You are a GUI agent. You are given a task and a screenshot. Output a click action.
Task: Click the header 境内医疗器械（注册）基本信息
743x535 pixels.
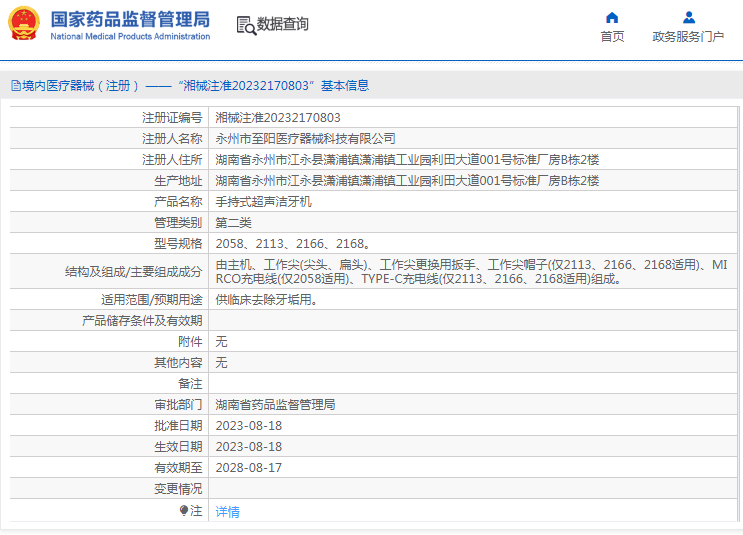click(190, 86)
